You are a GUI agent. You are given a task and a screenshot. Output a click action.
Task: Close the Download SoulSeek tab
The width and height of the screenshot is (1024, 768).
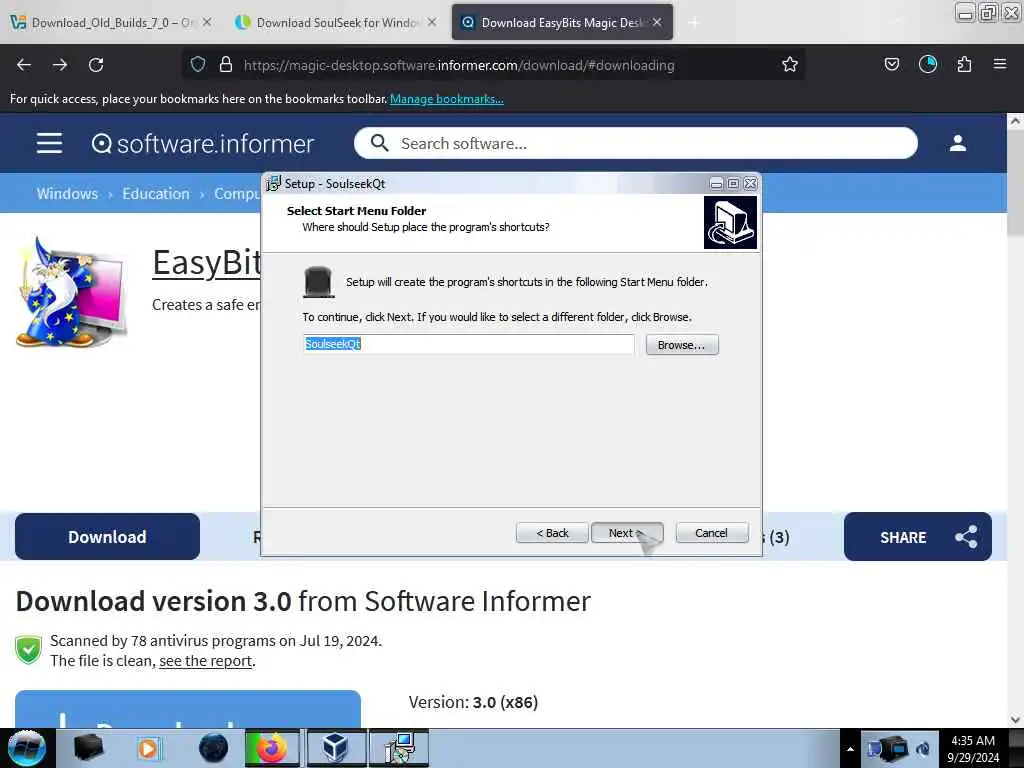pyautogui.click(x=432, y=22)
